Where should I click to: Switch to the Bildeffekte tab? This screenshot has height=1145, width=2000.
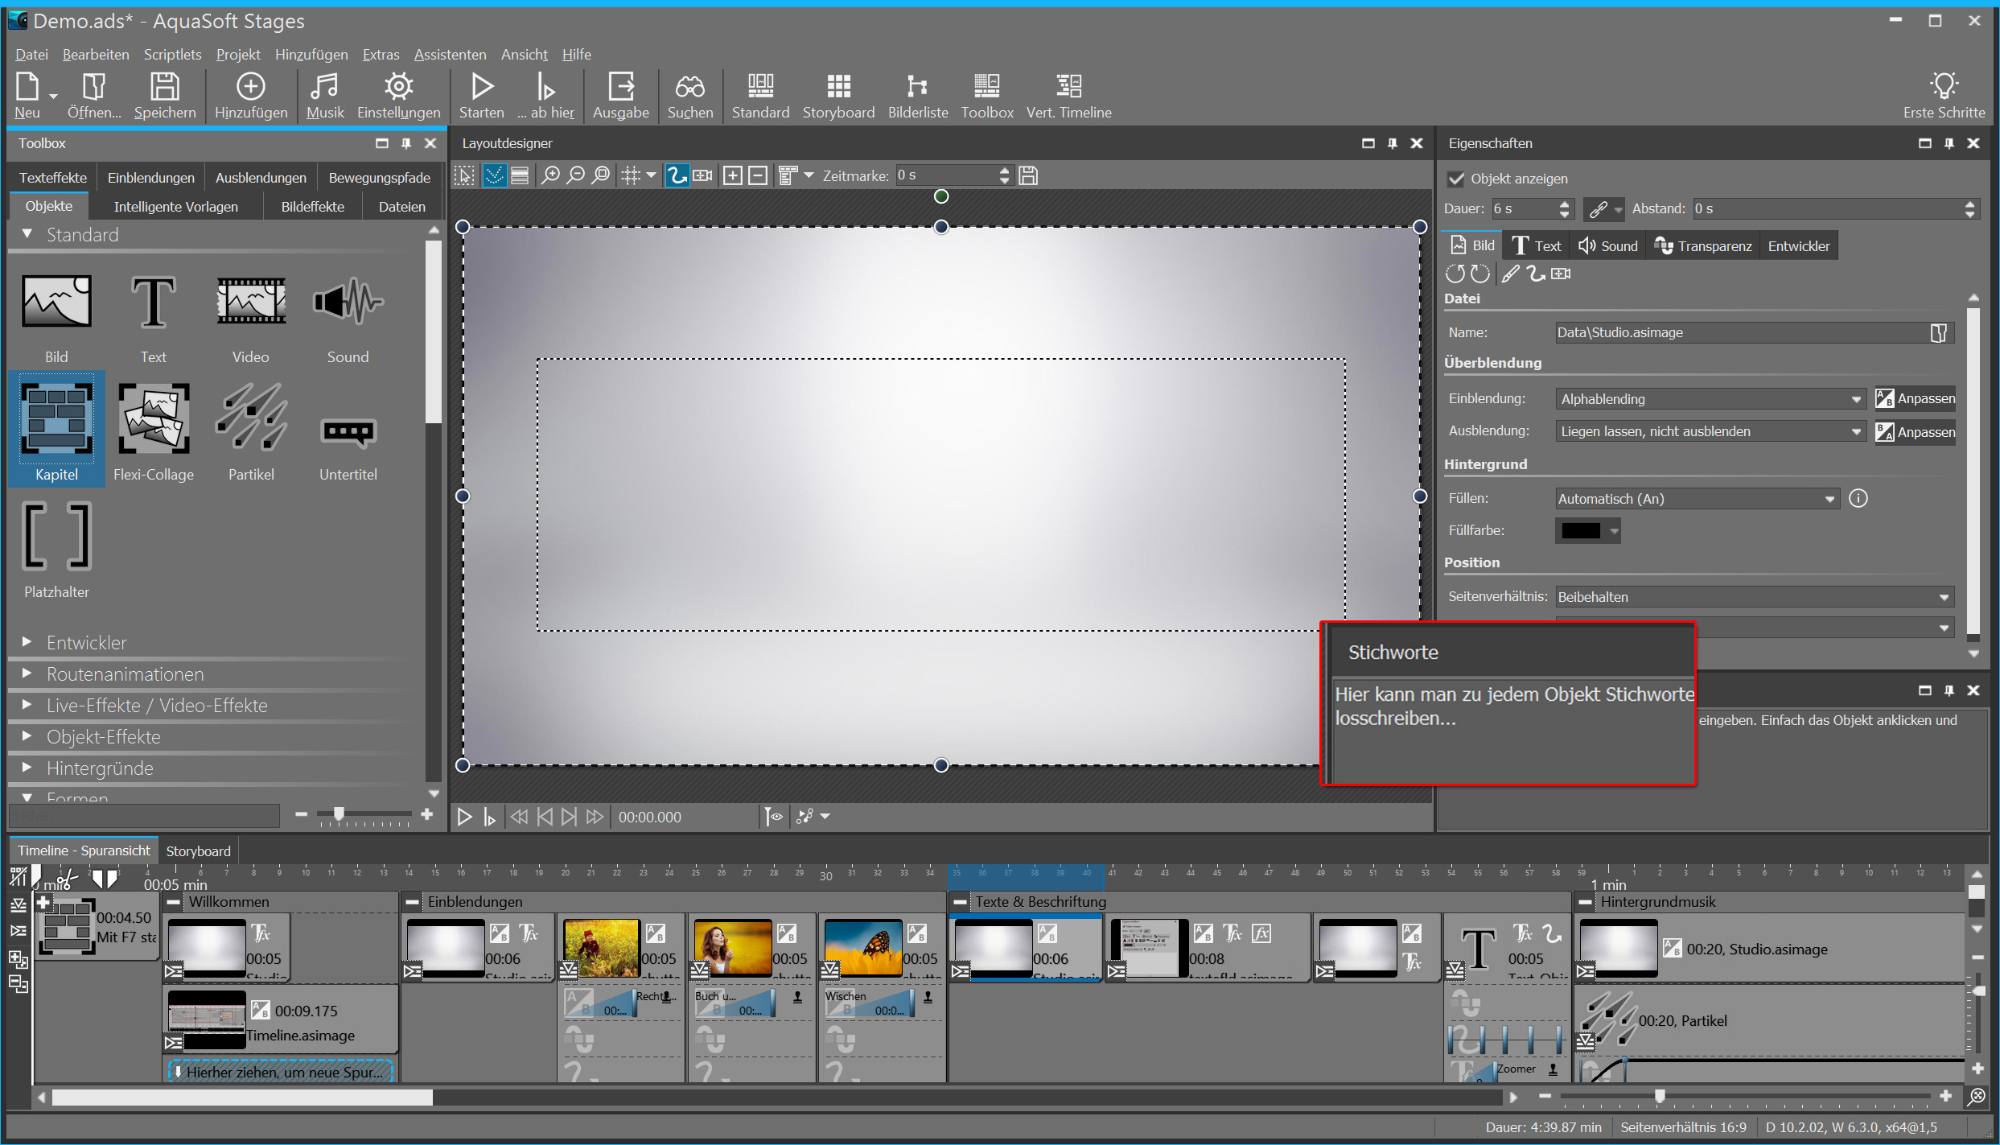[x=312, y=207]
